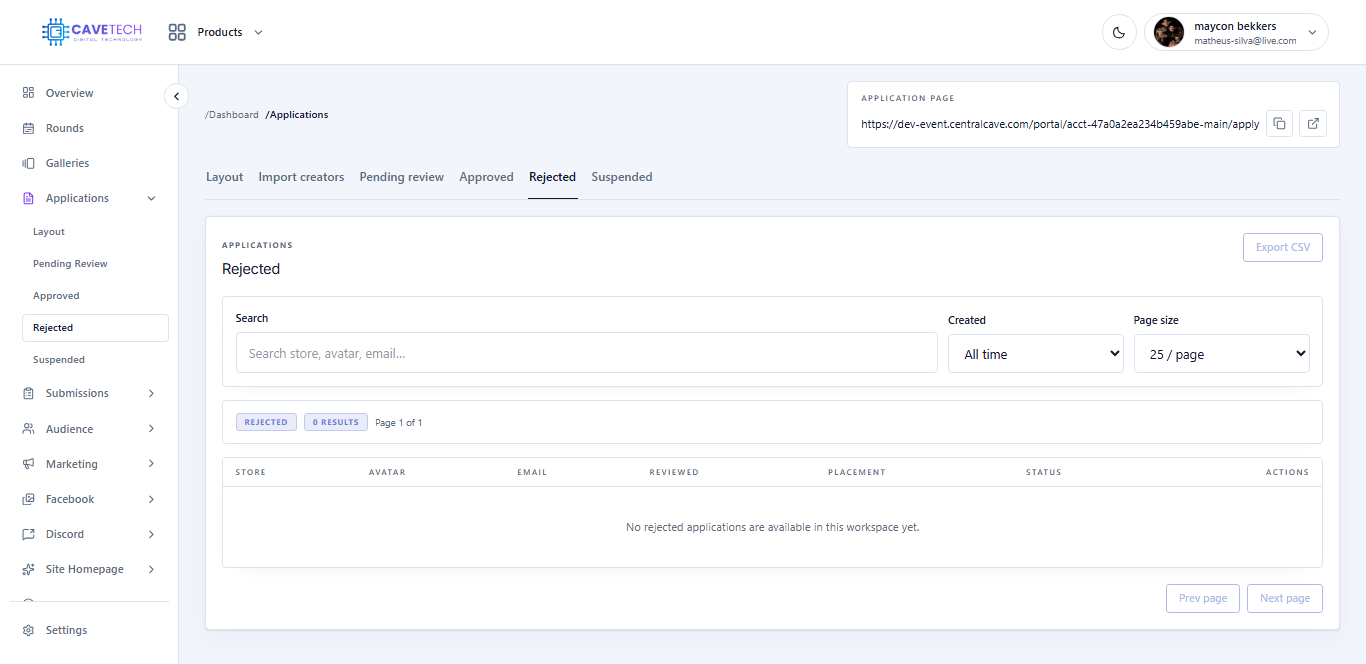Viewport: 1366px width, 664px height.
Task: Click the Page 1 of 1 text
Action: pyautogui.click(x=399, y=423)
